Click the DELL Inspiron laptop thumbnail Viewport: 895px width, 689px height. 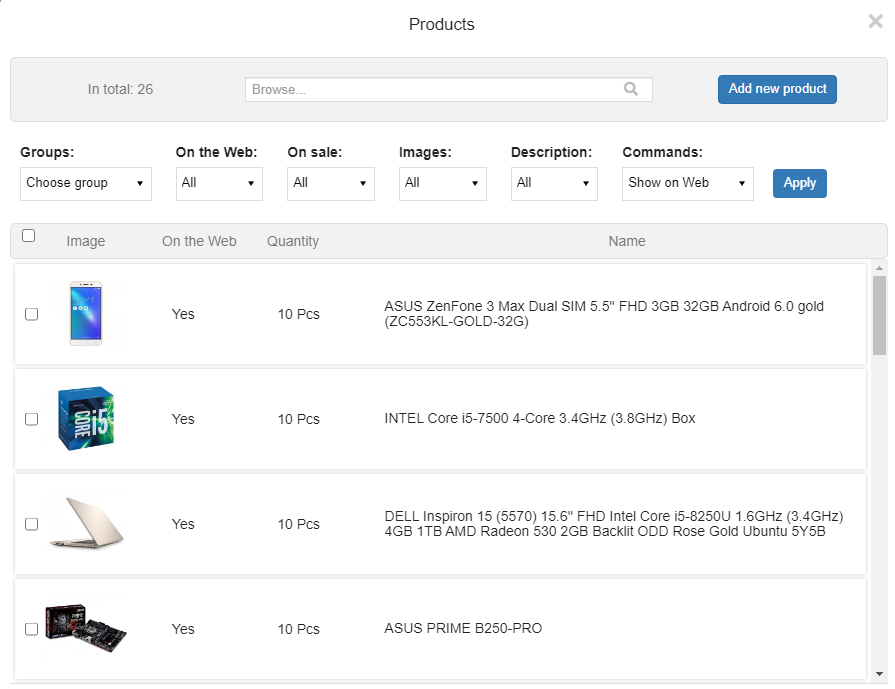[86, 523]
